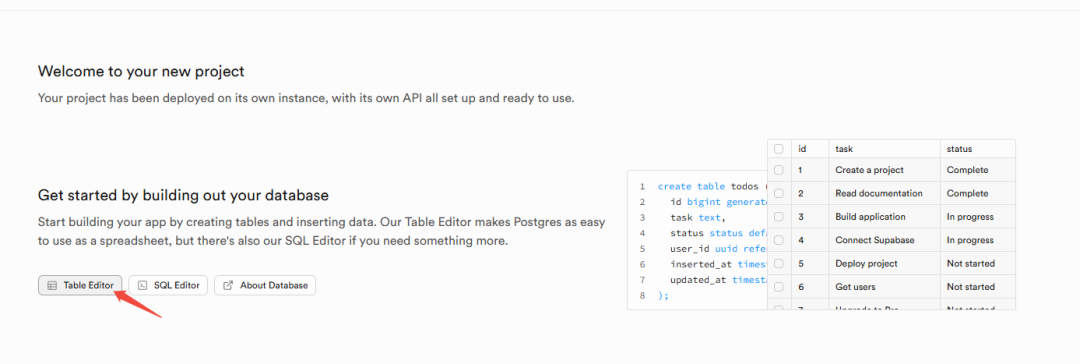Click the 'status' column header

pyautogui.click(x=977, y=149)
